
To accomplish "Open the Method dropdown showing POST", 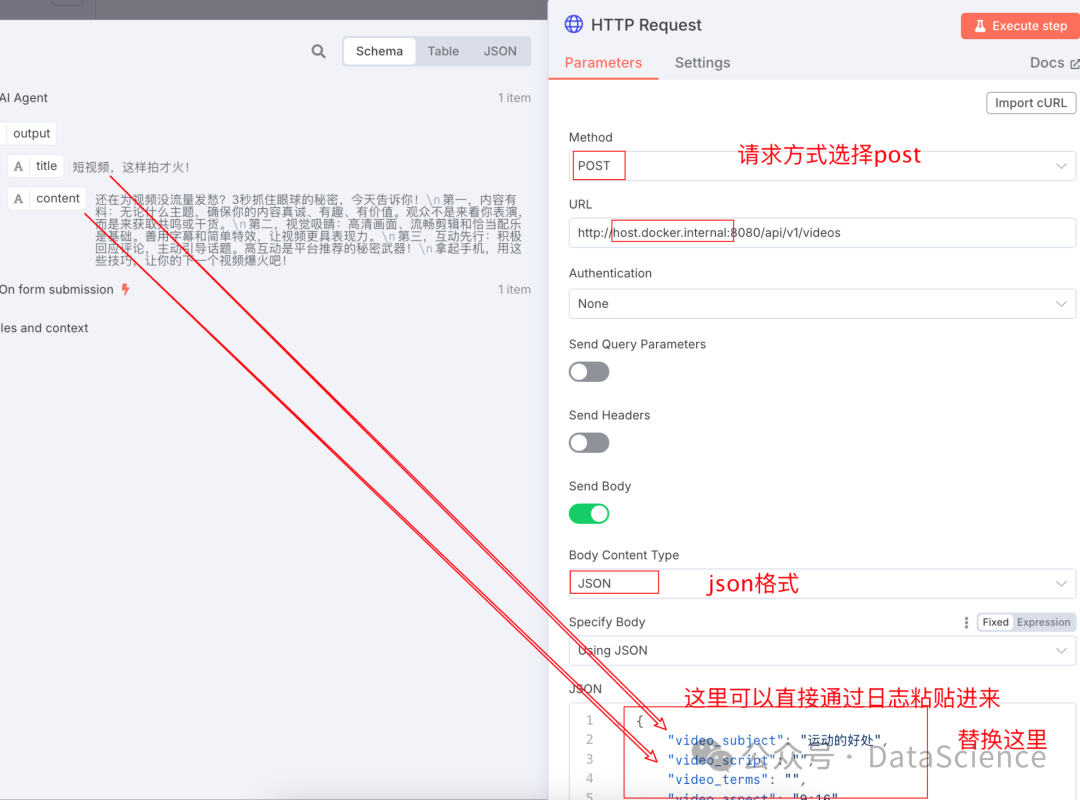I will (x=822, y=166).
